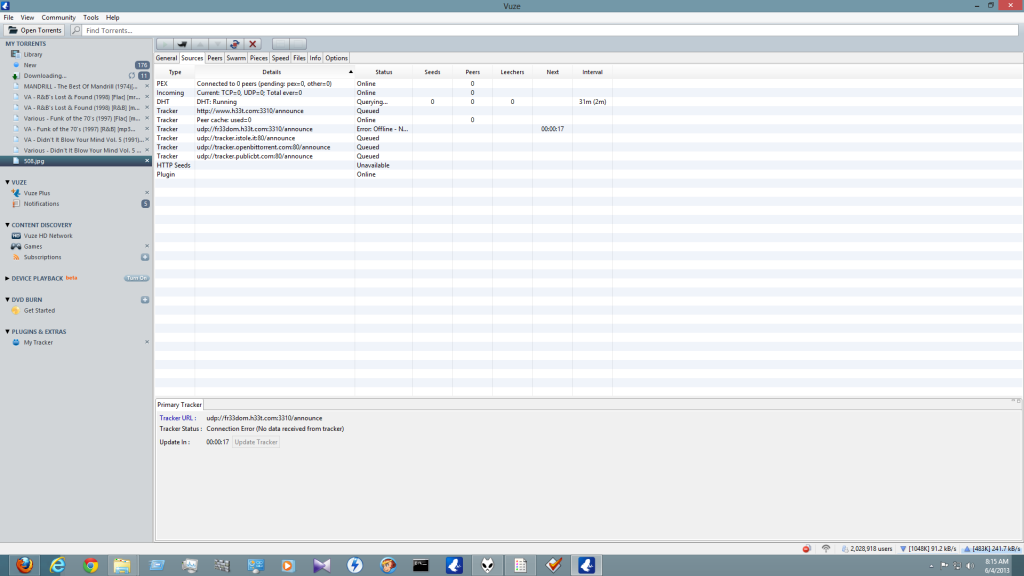Click the Update Tracker button

(x=256, y=442)
